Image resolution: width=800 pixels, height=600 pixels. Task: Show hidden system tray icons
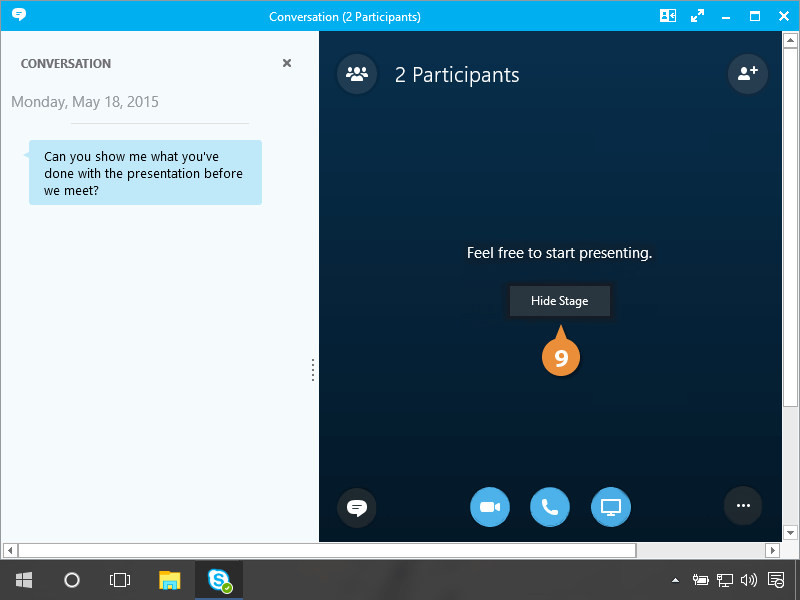675,580
